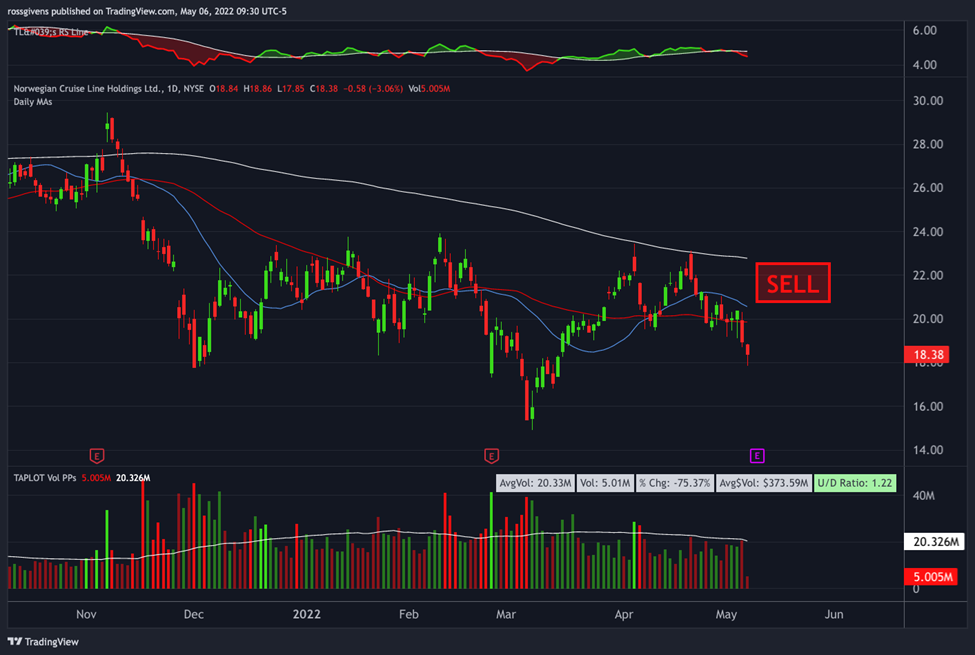Click the Vol5.005M value in title row

(430, 88)
